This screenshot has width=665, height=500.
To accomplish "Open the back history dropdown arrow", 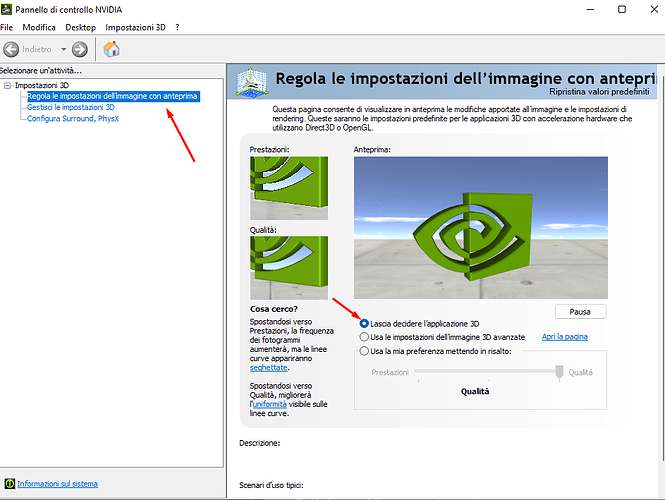I will 64,49.
